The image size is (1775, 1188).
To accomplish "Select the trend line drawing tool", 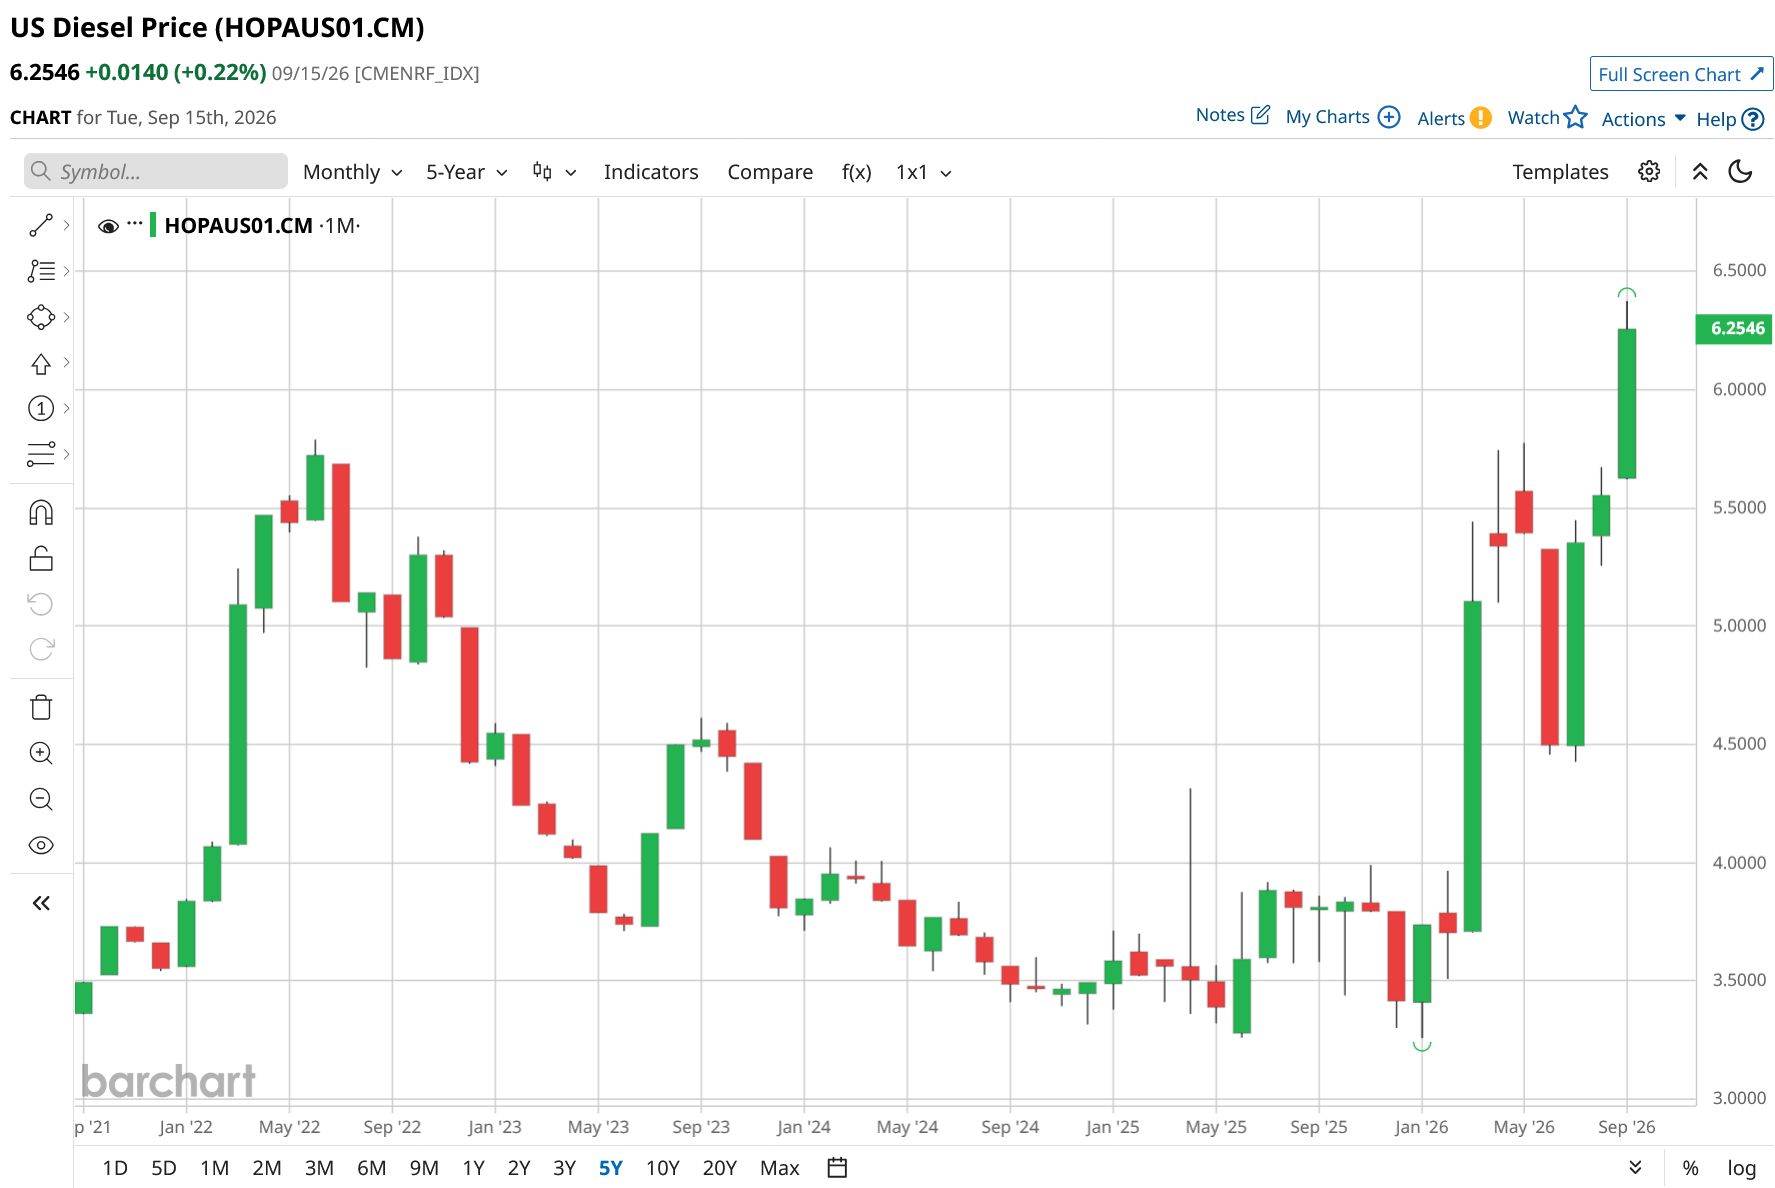I will coord(41,225).
